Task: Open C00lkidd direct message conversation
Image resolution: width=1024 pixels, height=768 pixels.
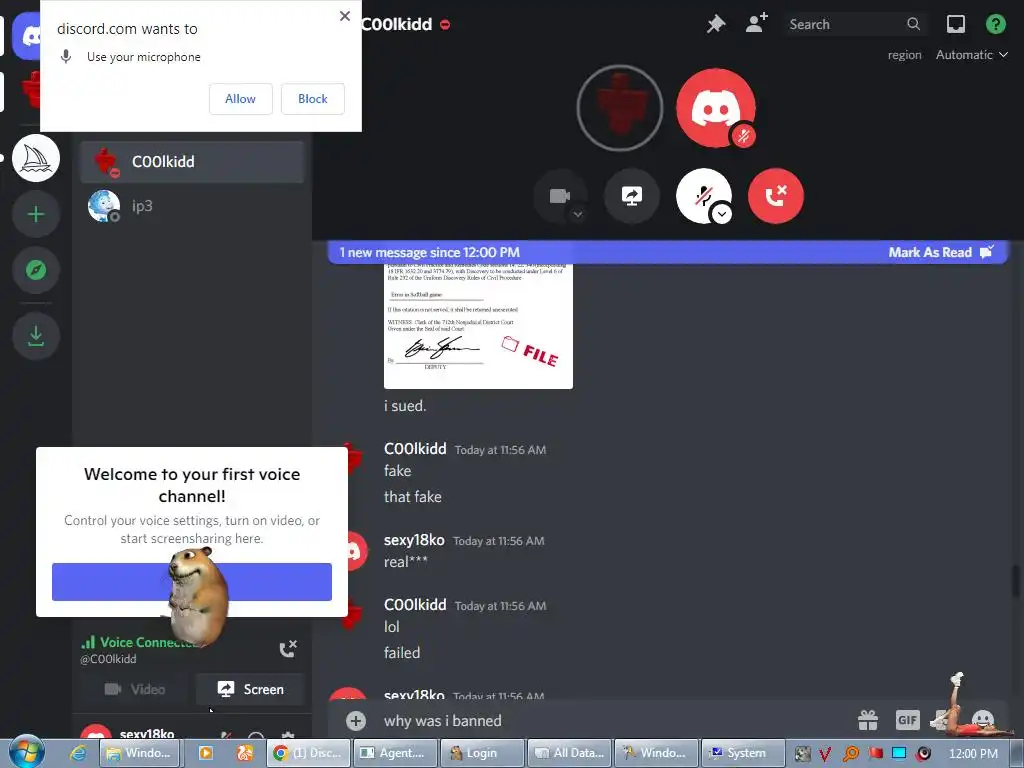Action: [x=192, y=161]
